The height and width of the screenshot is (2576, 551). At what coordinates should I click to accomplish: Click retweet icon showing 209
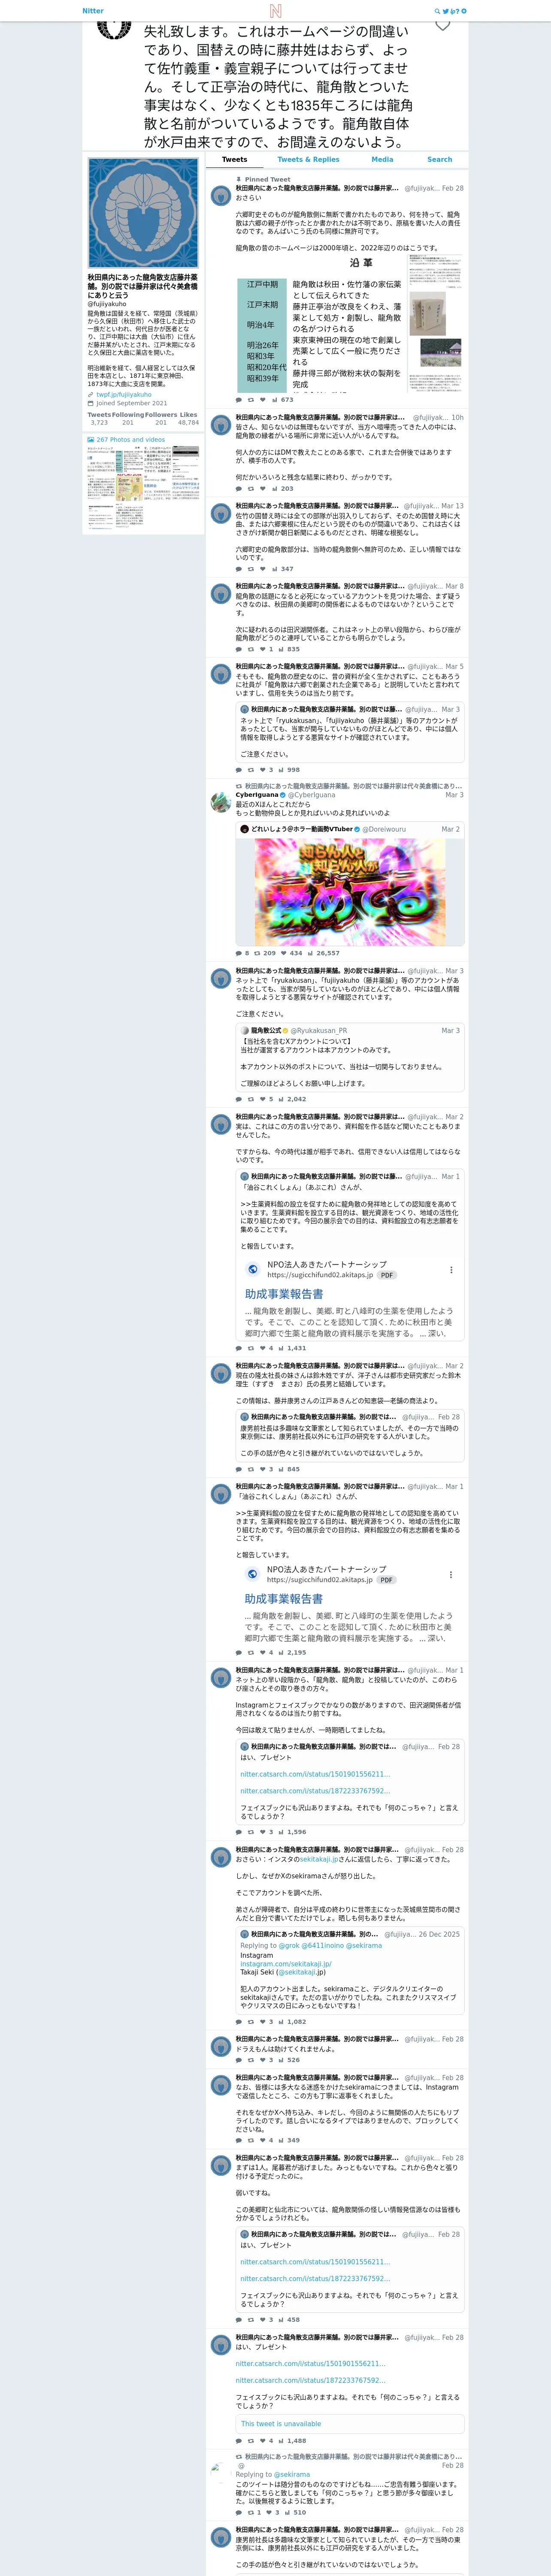pyautogui.click(x=256, y=953)
